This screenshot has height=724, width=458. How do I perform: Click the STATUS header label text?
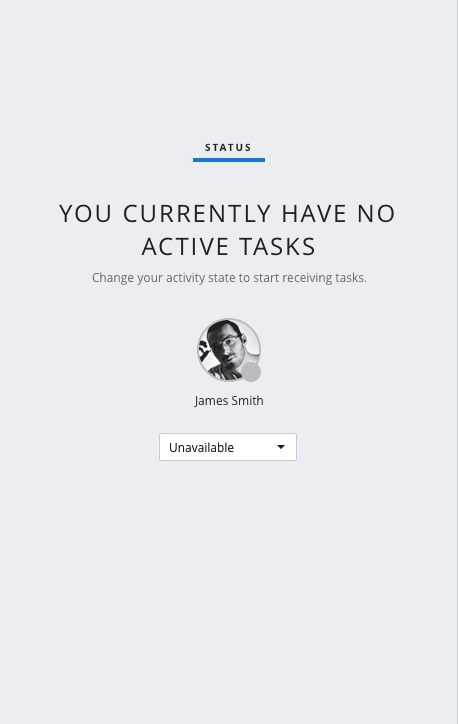[x=229, y=147]
